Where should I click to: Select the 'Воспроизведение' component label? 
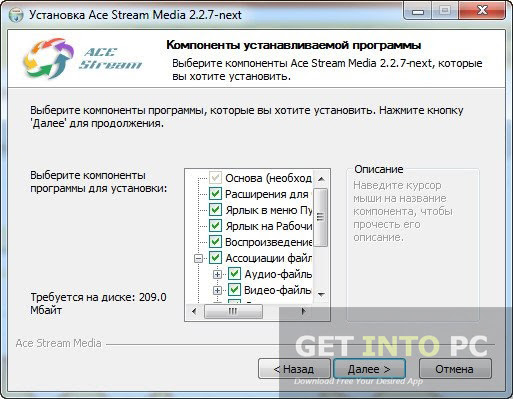click(x=269, y=242)
